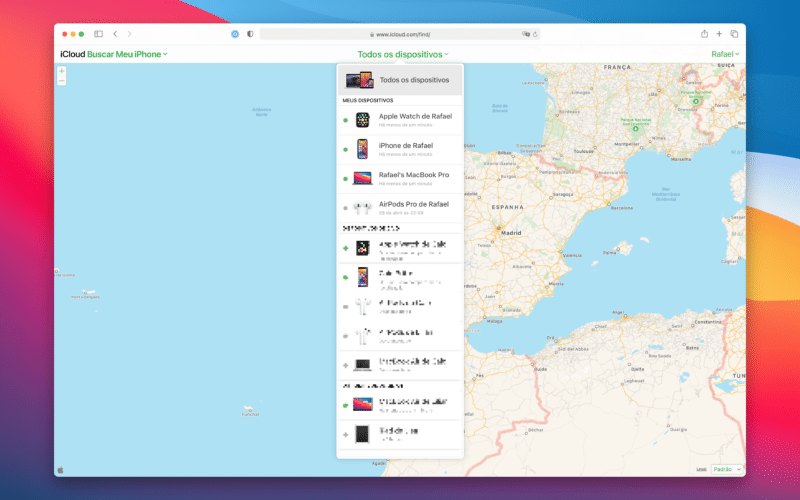This screenshot has width=800, height=500.
Task: Open the Buscar Meu iPhone app switcher
Action: (x=127, y=54)
